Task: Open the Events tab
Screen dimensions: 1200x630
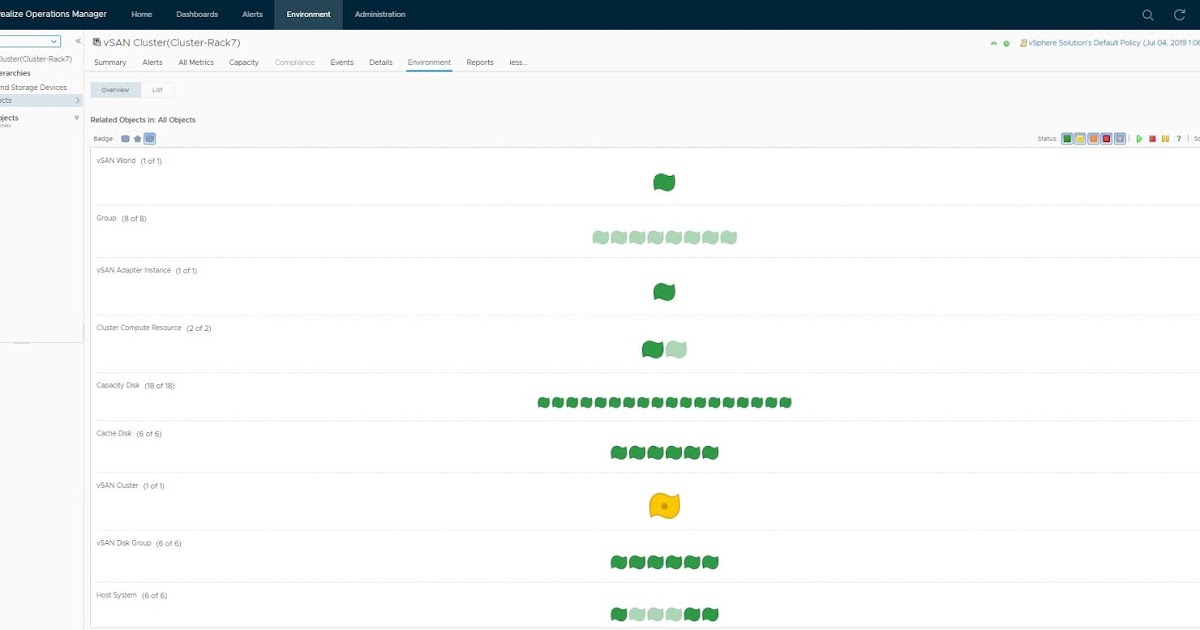Action: pyautogui.click(x=342, y=62)
